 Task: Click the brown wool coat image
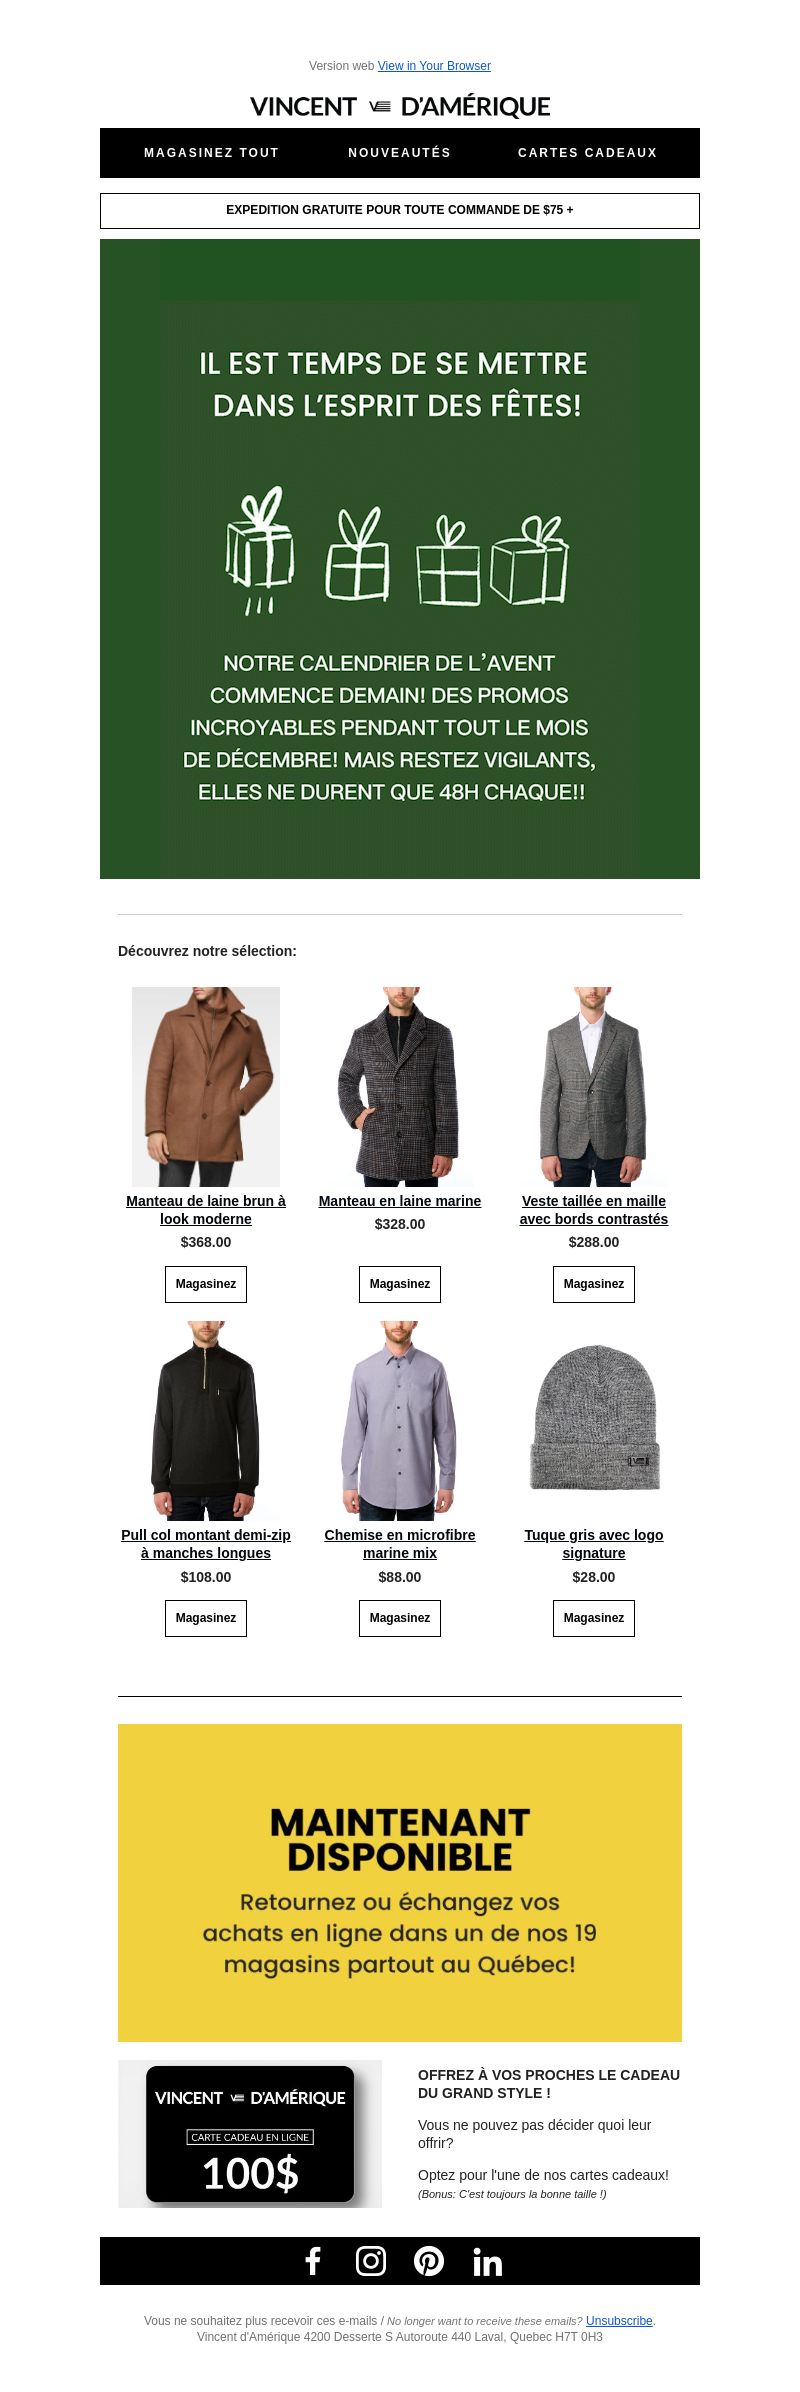[x=206, y=1087]
